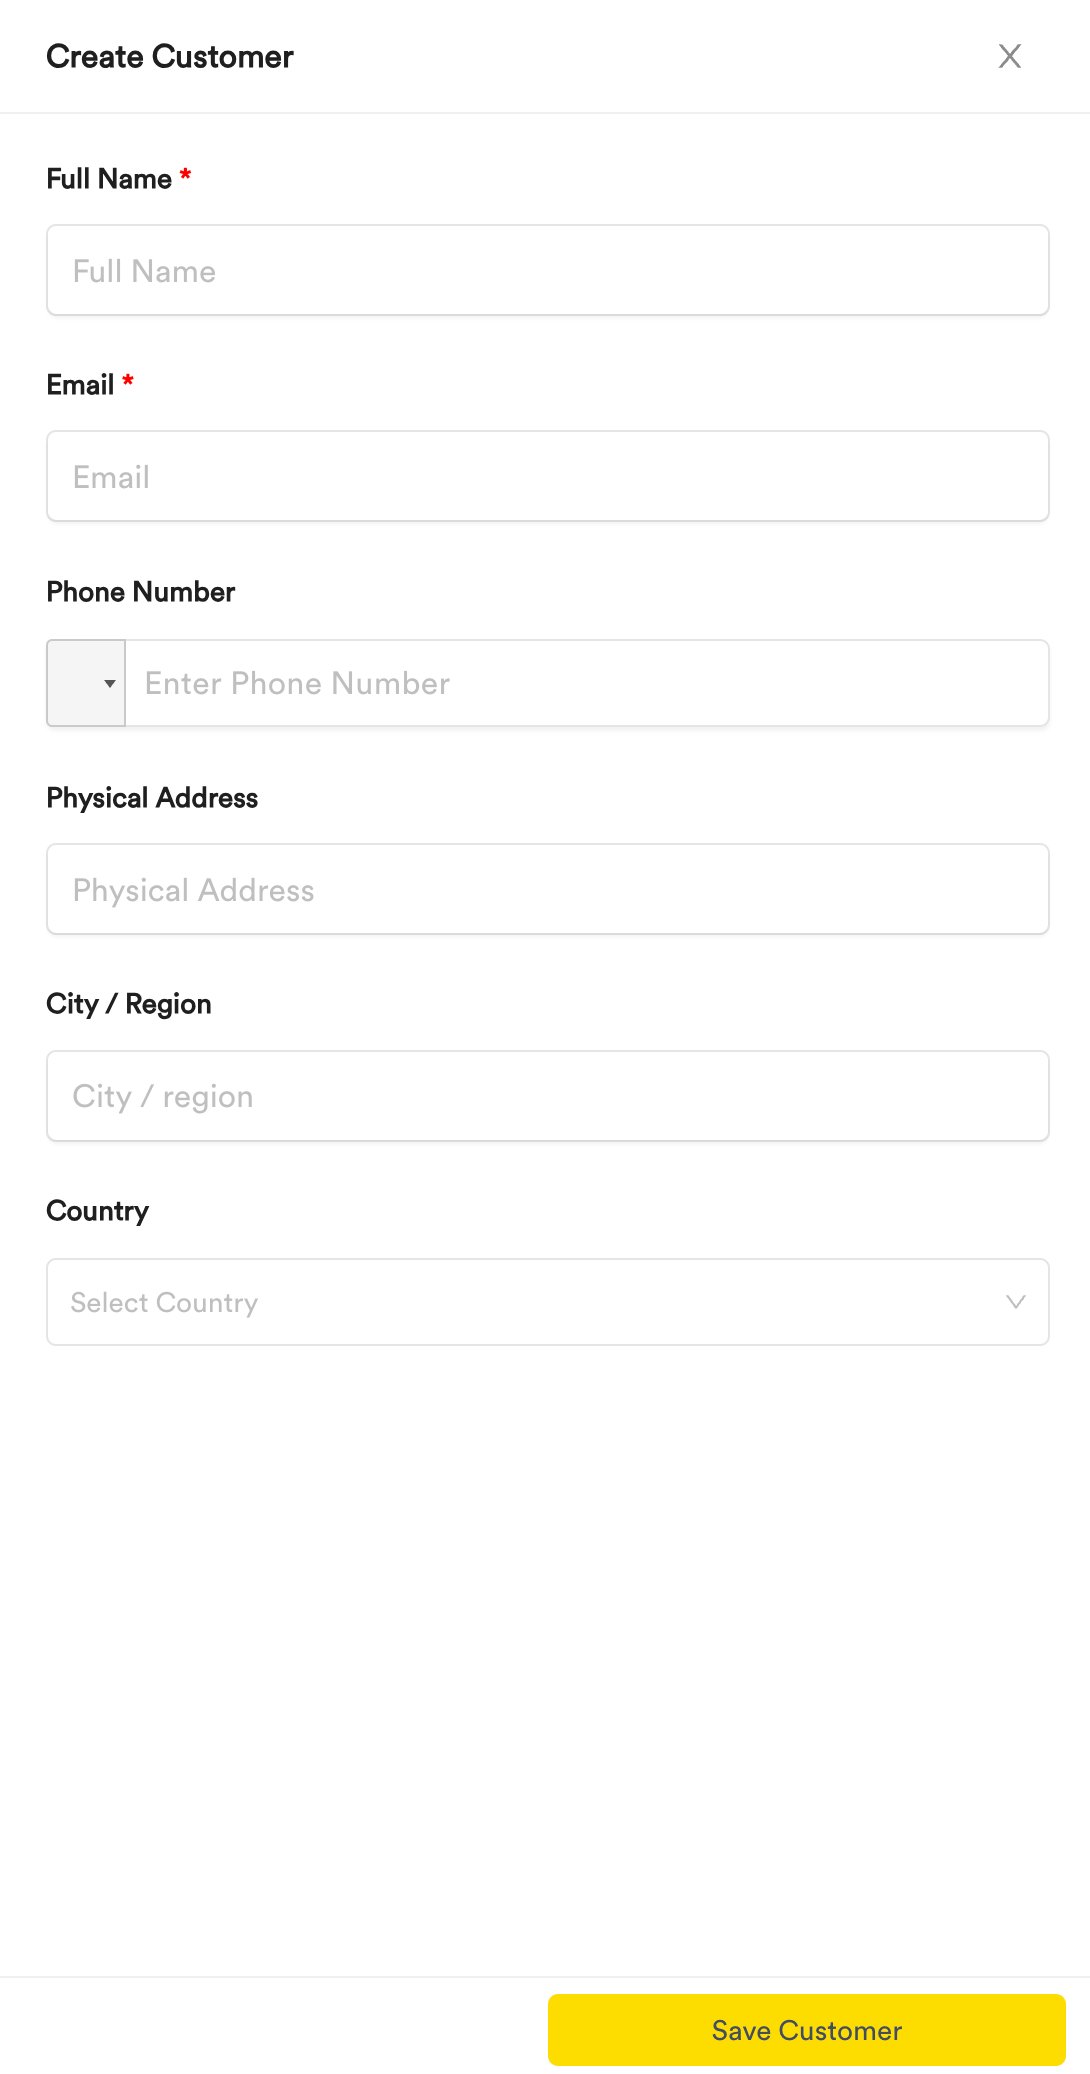Click the Create Customer heading
1090x2074 pixels.
(x=170, y=57)
